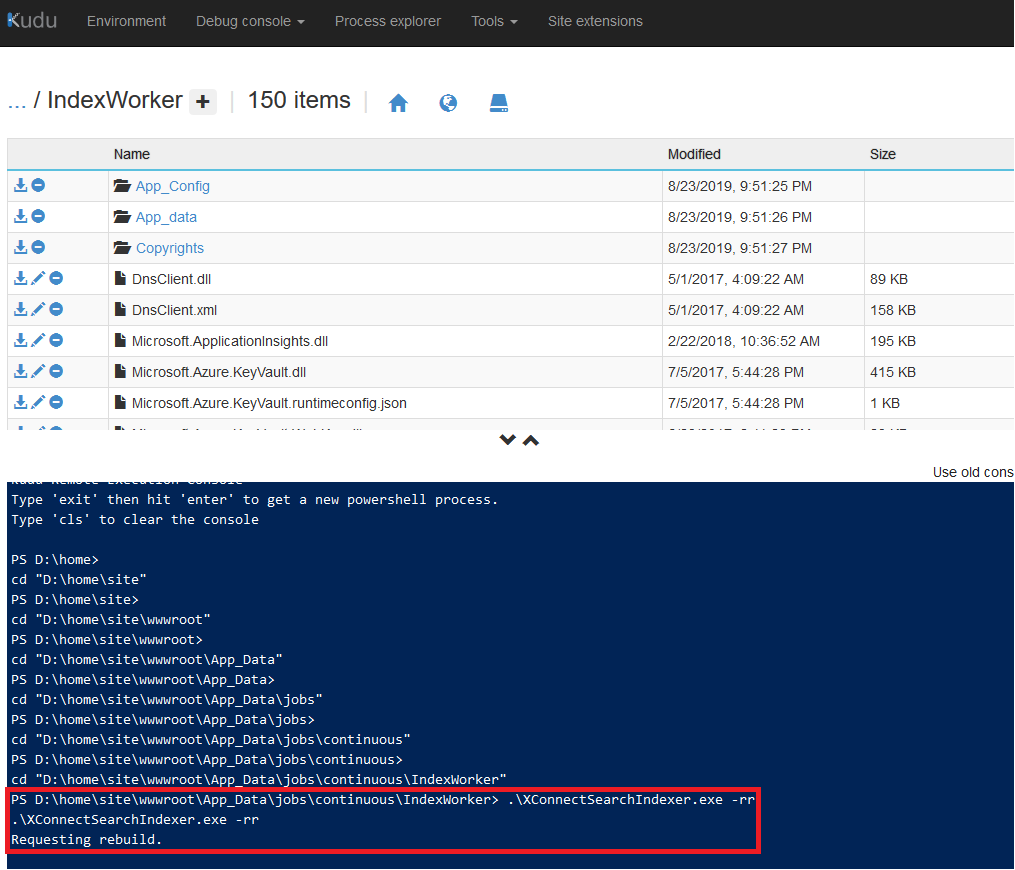Click the plus button to add new item

203,102
